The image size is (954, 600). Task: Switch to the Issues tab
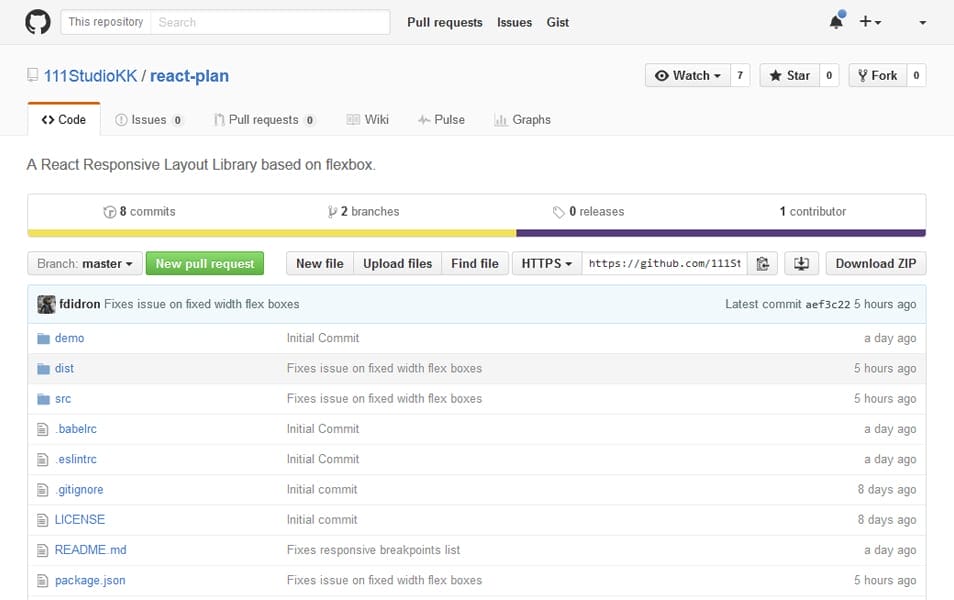click(x=149, y=120)
